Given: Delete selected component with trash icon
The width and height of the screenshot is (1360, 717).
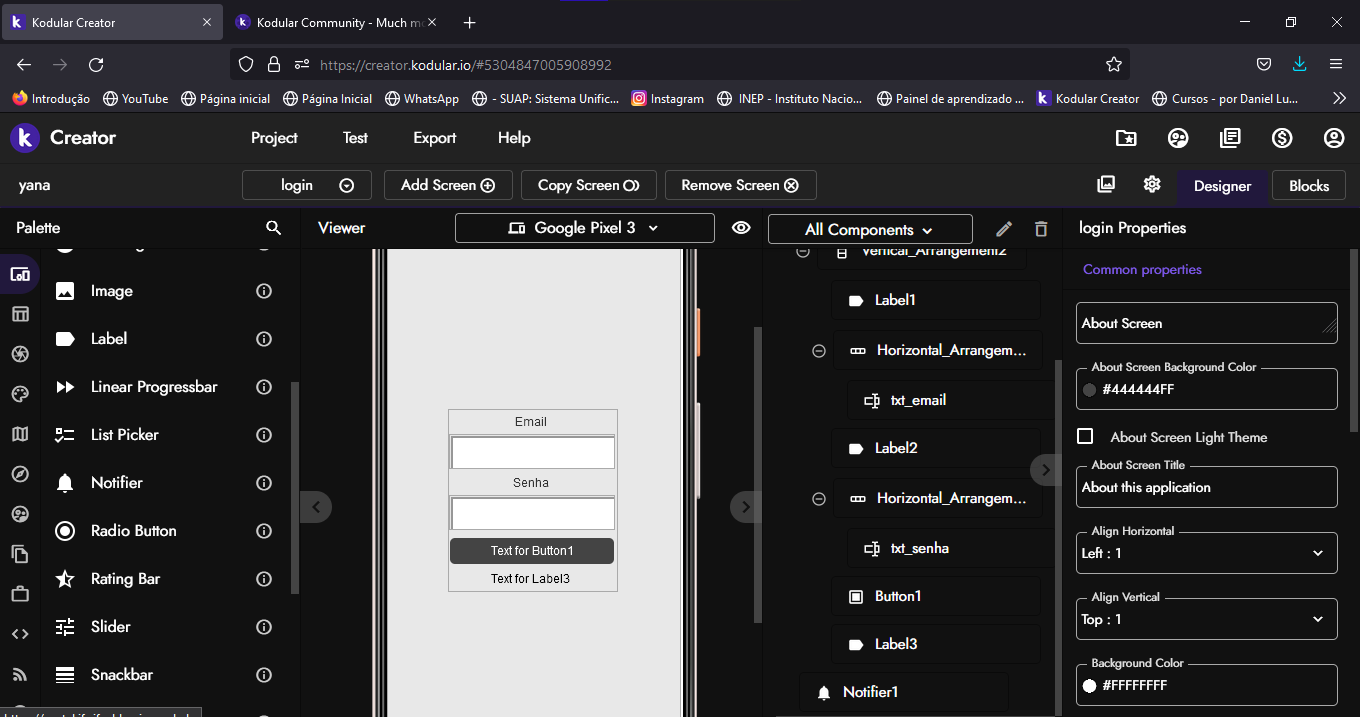Looking at the screenshot, I should pyautogui.click(x=1041, y=229).
